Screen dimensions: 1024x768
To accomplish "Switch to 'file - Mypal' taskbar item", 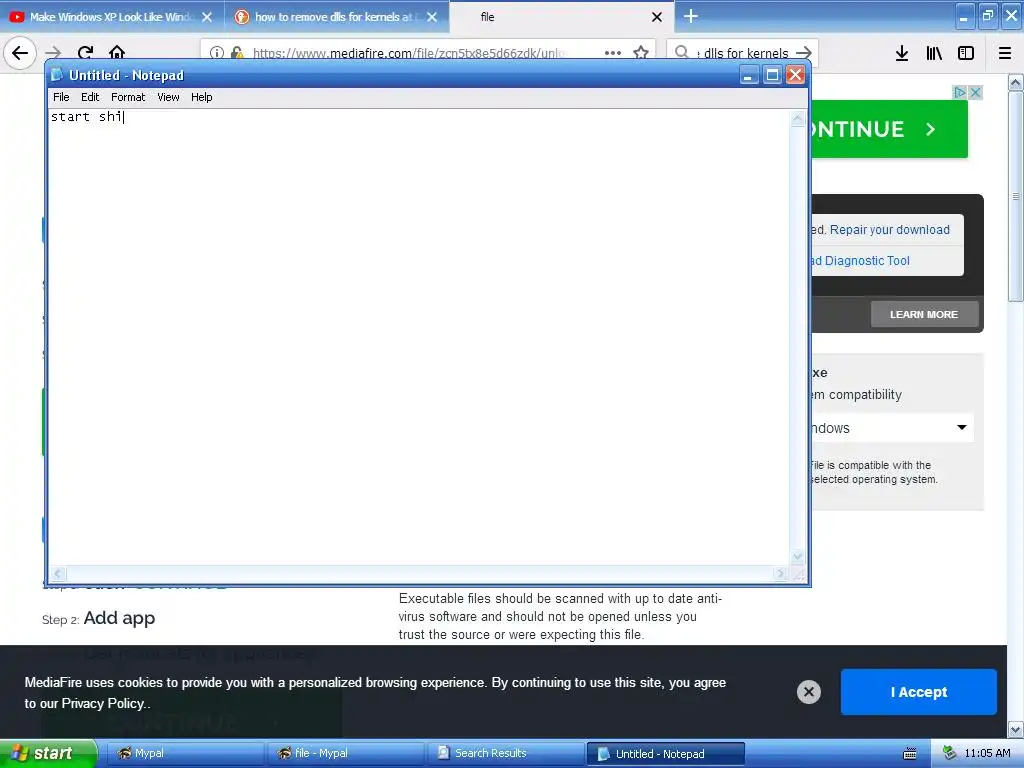I will [x=345, y=754].
